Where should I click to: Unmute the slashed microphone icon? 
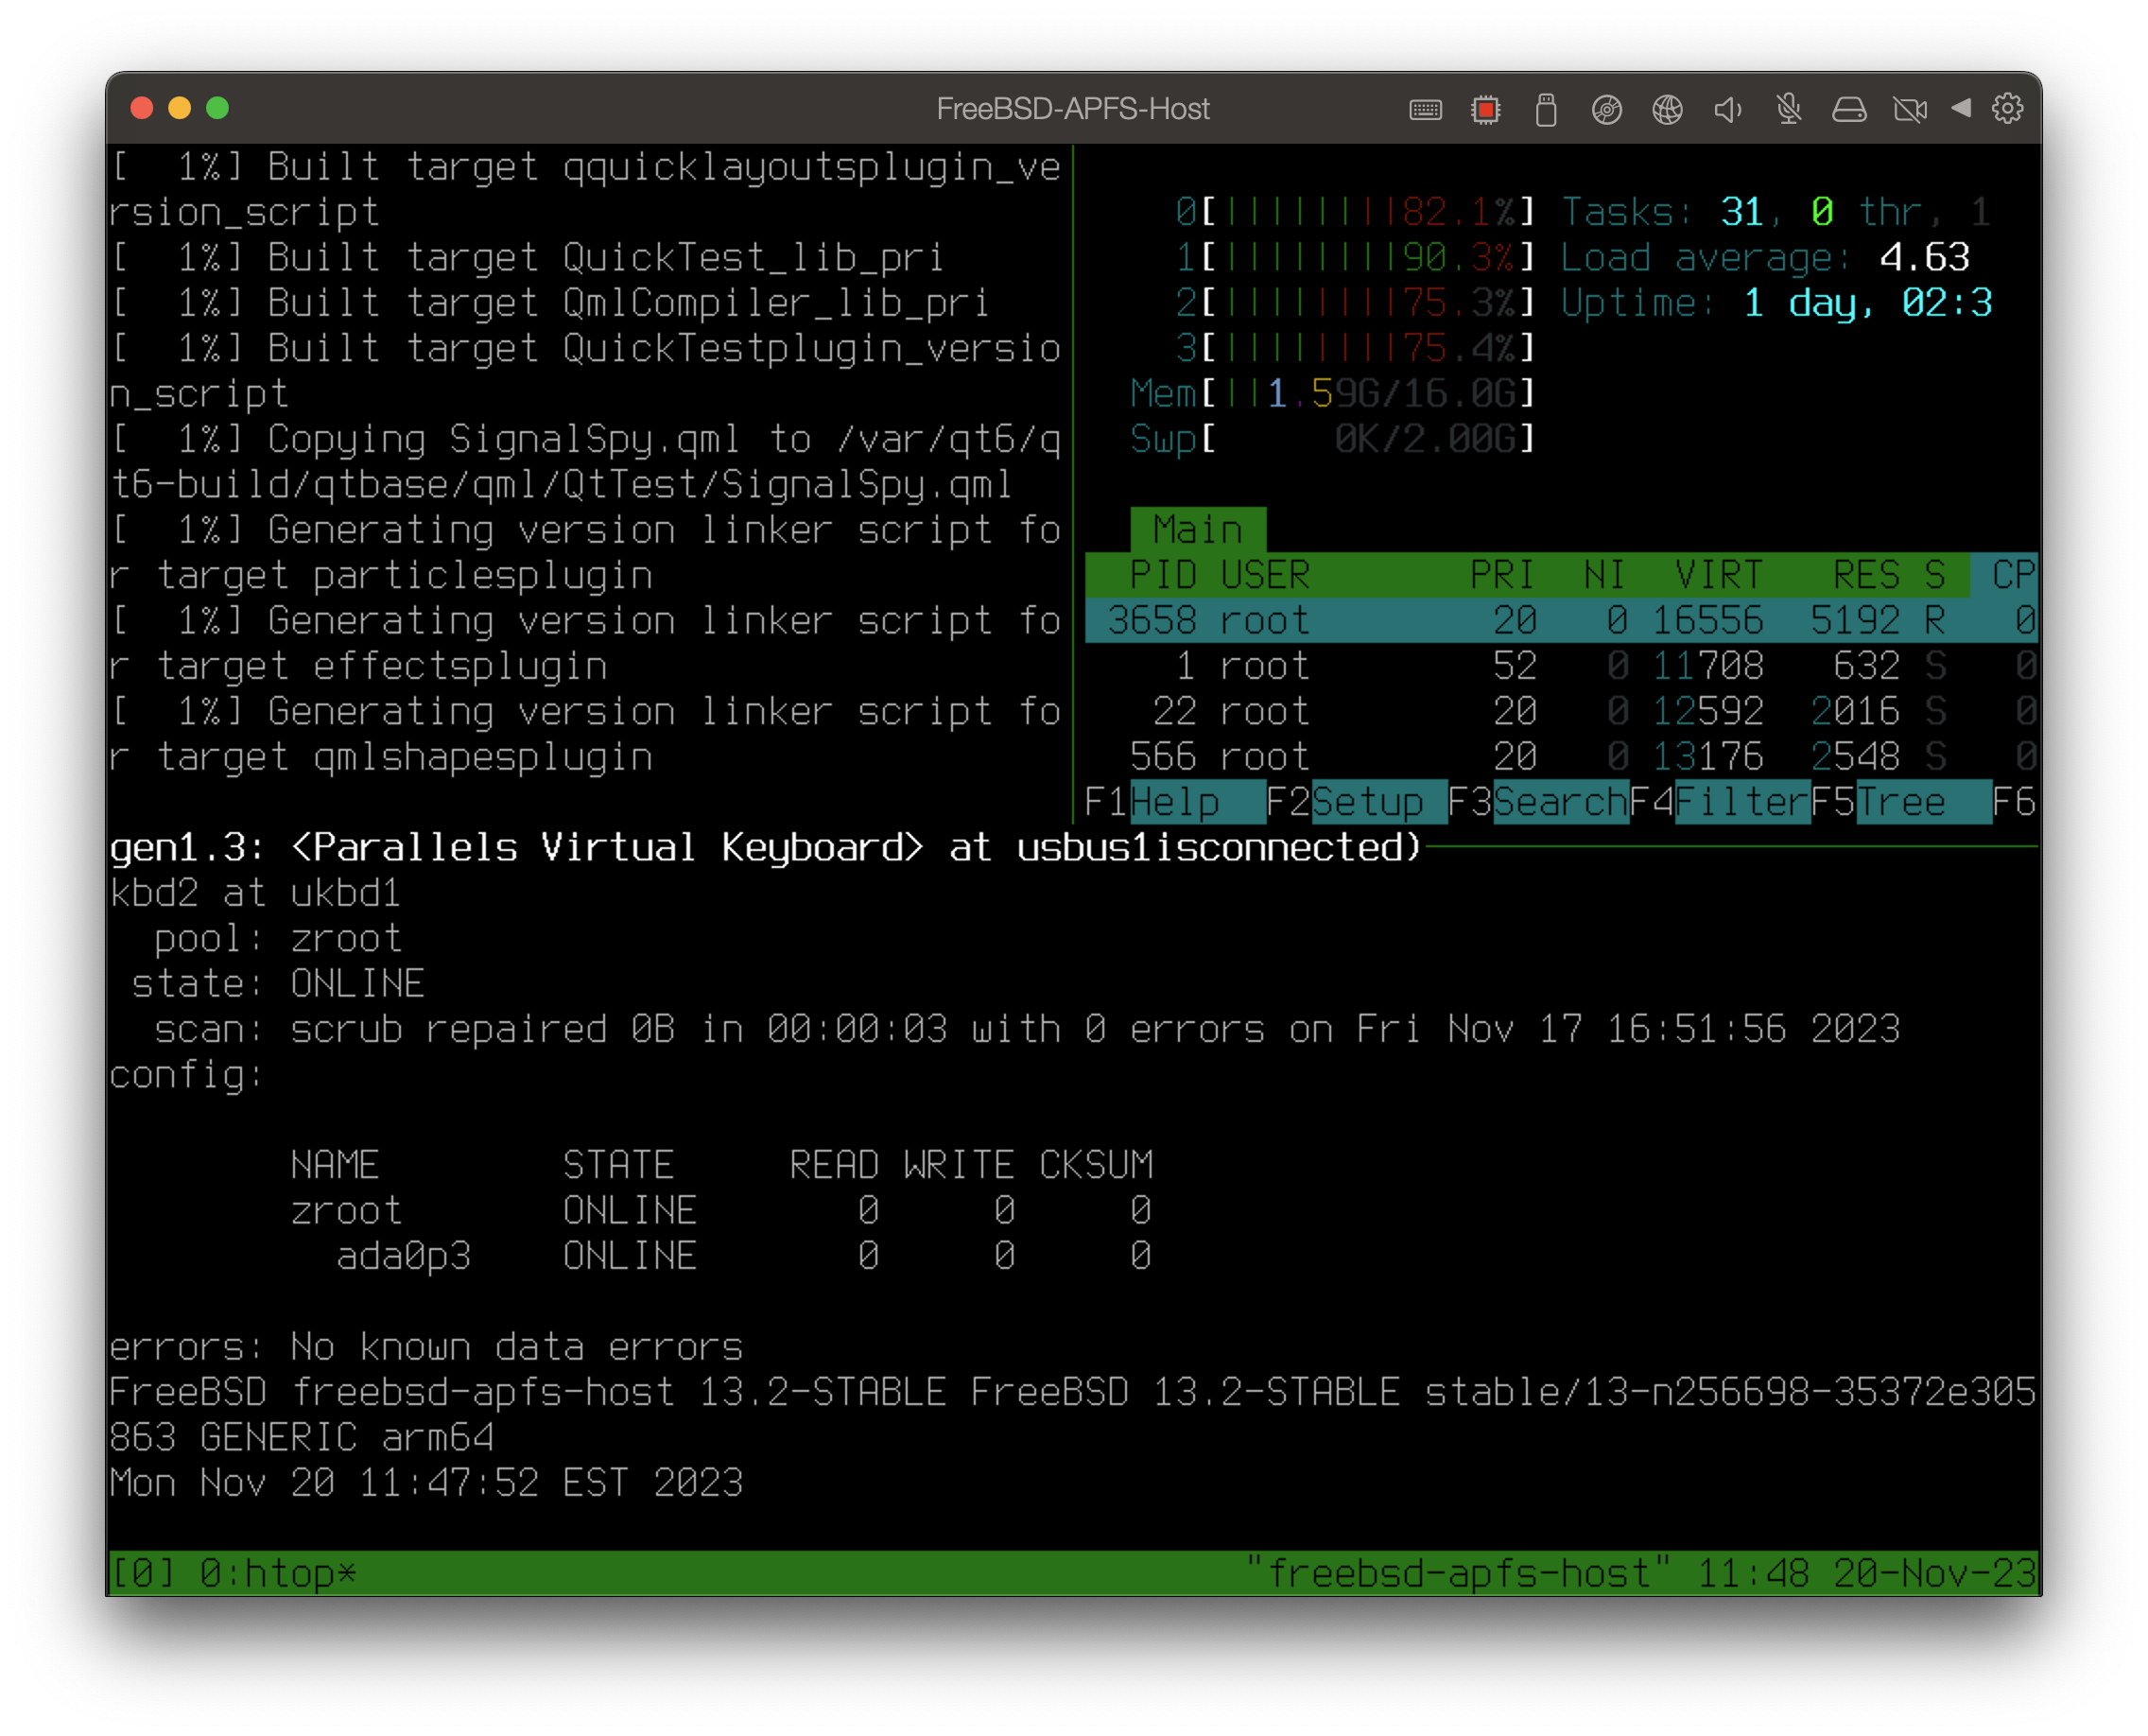tap(1790, 110)
